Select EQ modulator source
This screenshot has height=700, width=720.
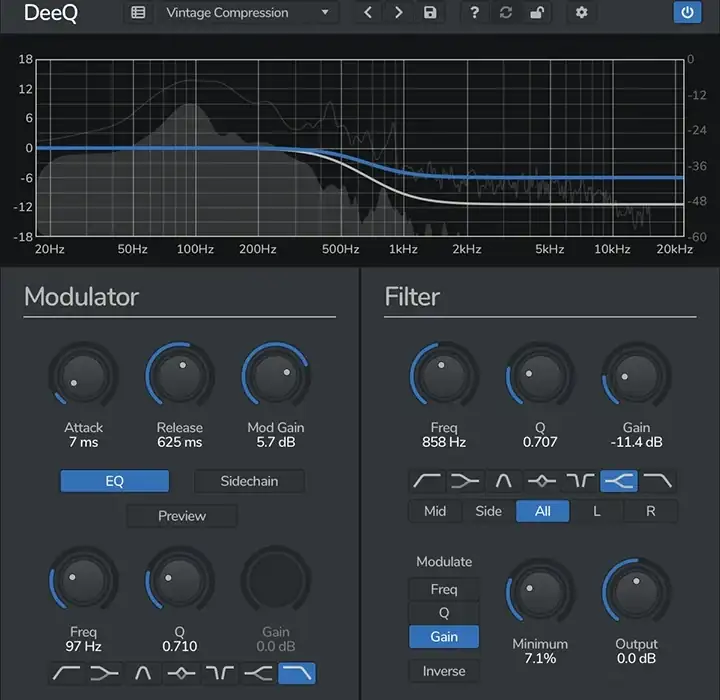114,481
